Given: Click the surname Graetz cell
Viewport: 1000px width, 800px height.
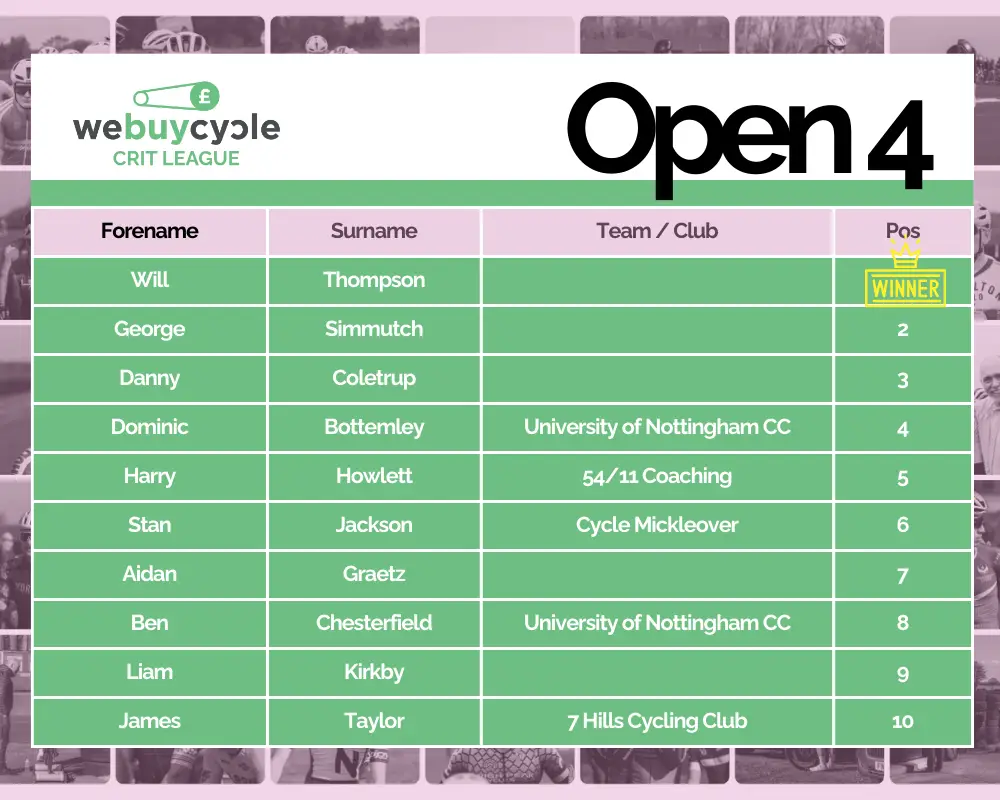Looking at the screenshot, I should [x=374, y=574].
